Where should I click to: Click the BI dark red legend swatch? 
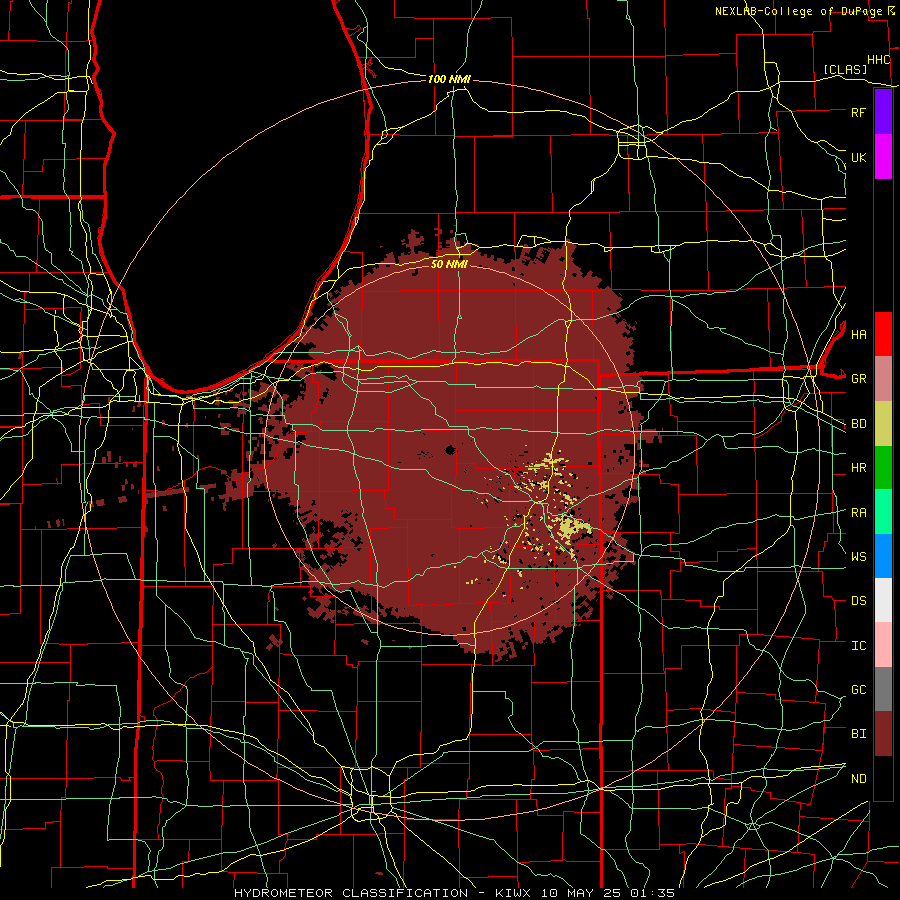883,734
